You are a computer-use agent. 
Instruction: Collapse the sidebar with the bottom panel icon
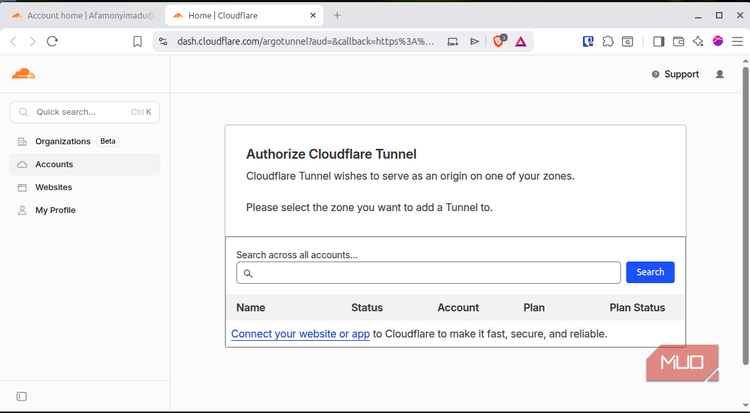click(x=22, y=396)
